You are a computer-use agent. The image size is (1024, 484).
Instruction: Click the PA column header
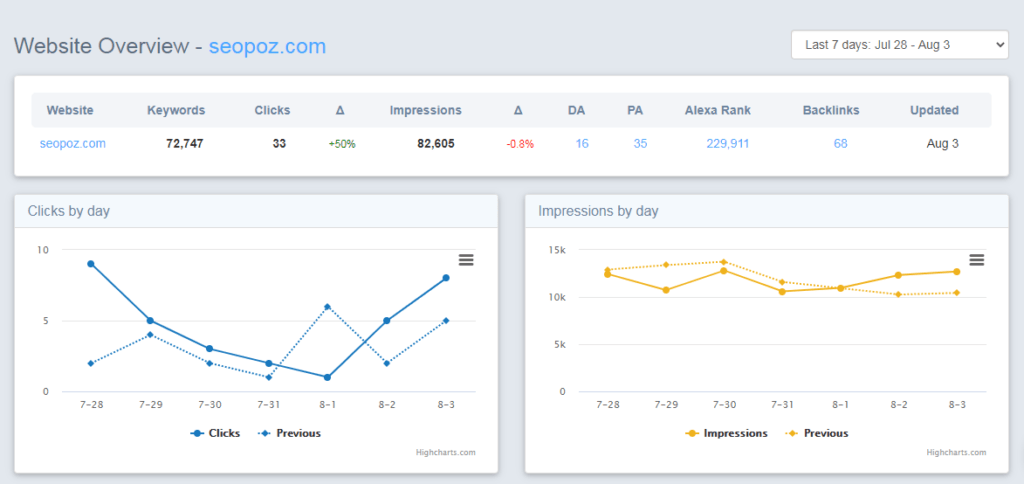tap(635, 110)
